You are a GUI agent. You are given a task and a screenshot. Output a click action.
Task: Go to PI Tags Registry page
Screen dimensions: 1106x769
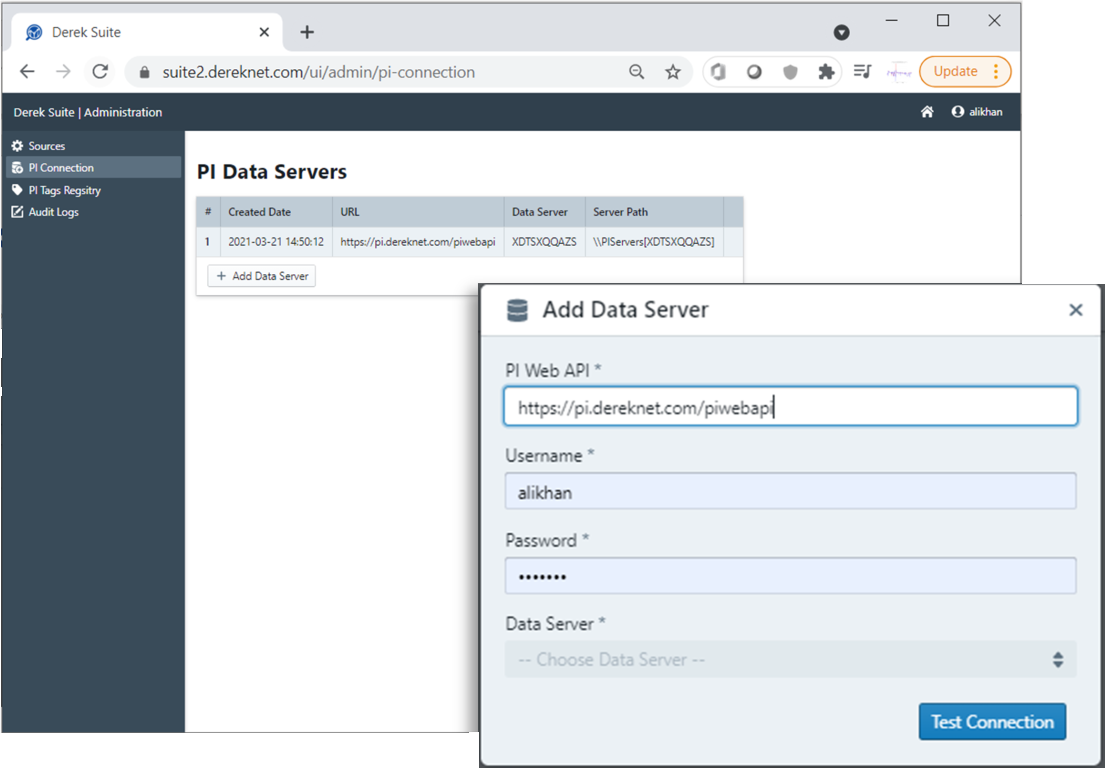[64, 190]
